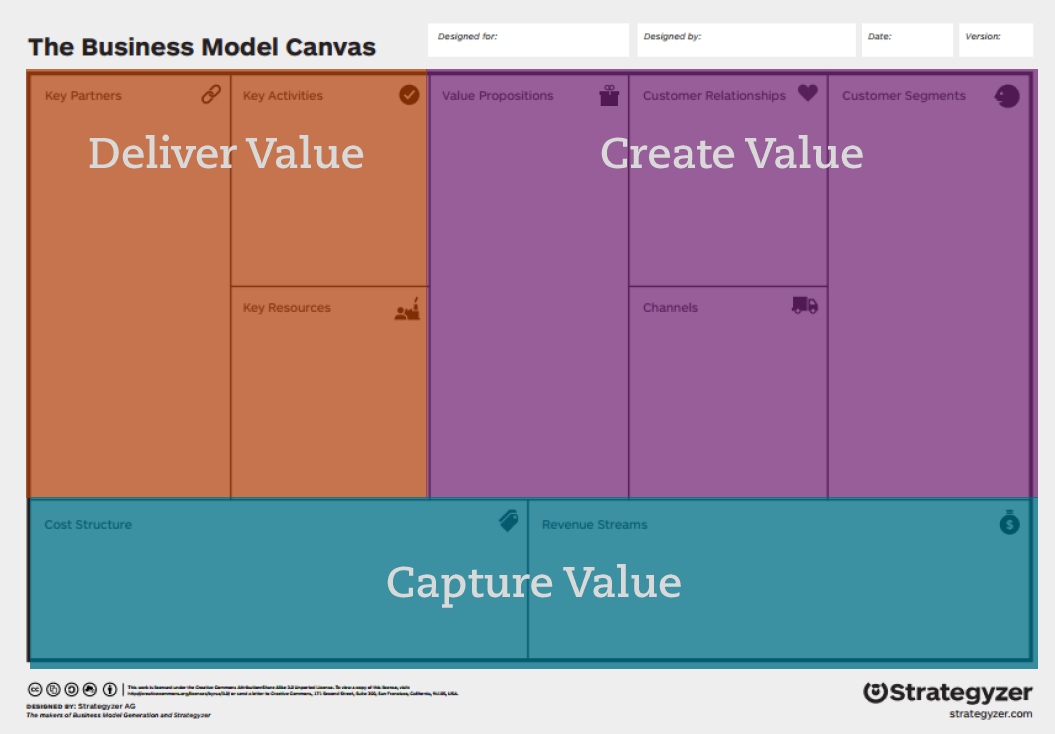This screenshot has height=734, width=1055.
Task: Click the Create Value heading
Action: coord(731,153)
